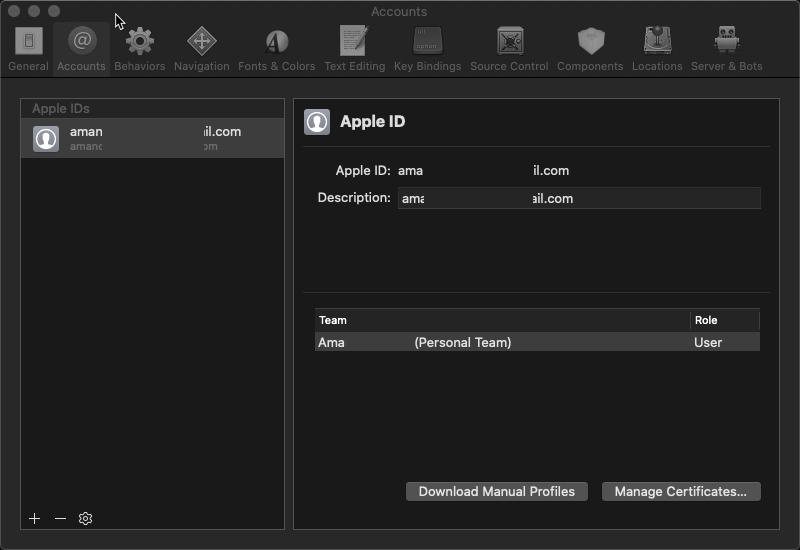Open account actions gear menu

[x=85, y=518]
